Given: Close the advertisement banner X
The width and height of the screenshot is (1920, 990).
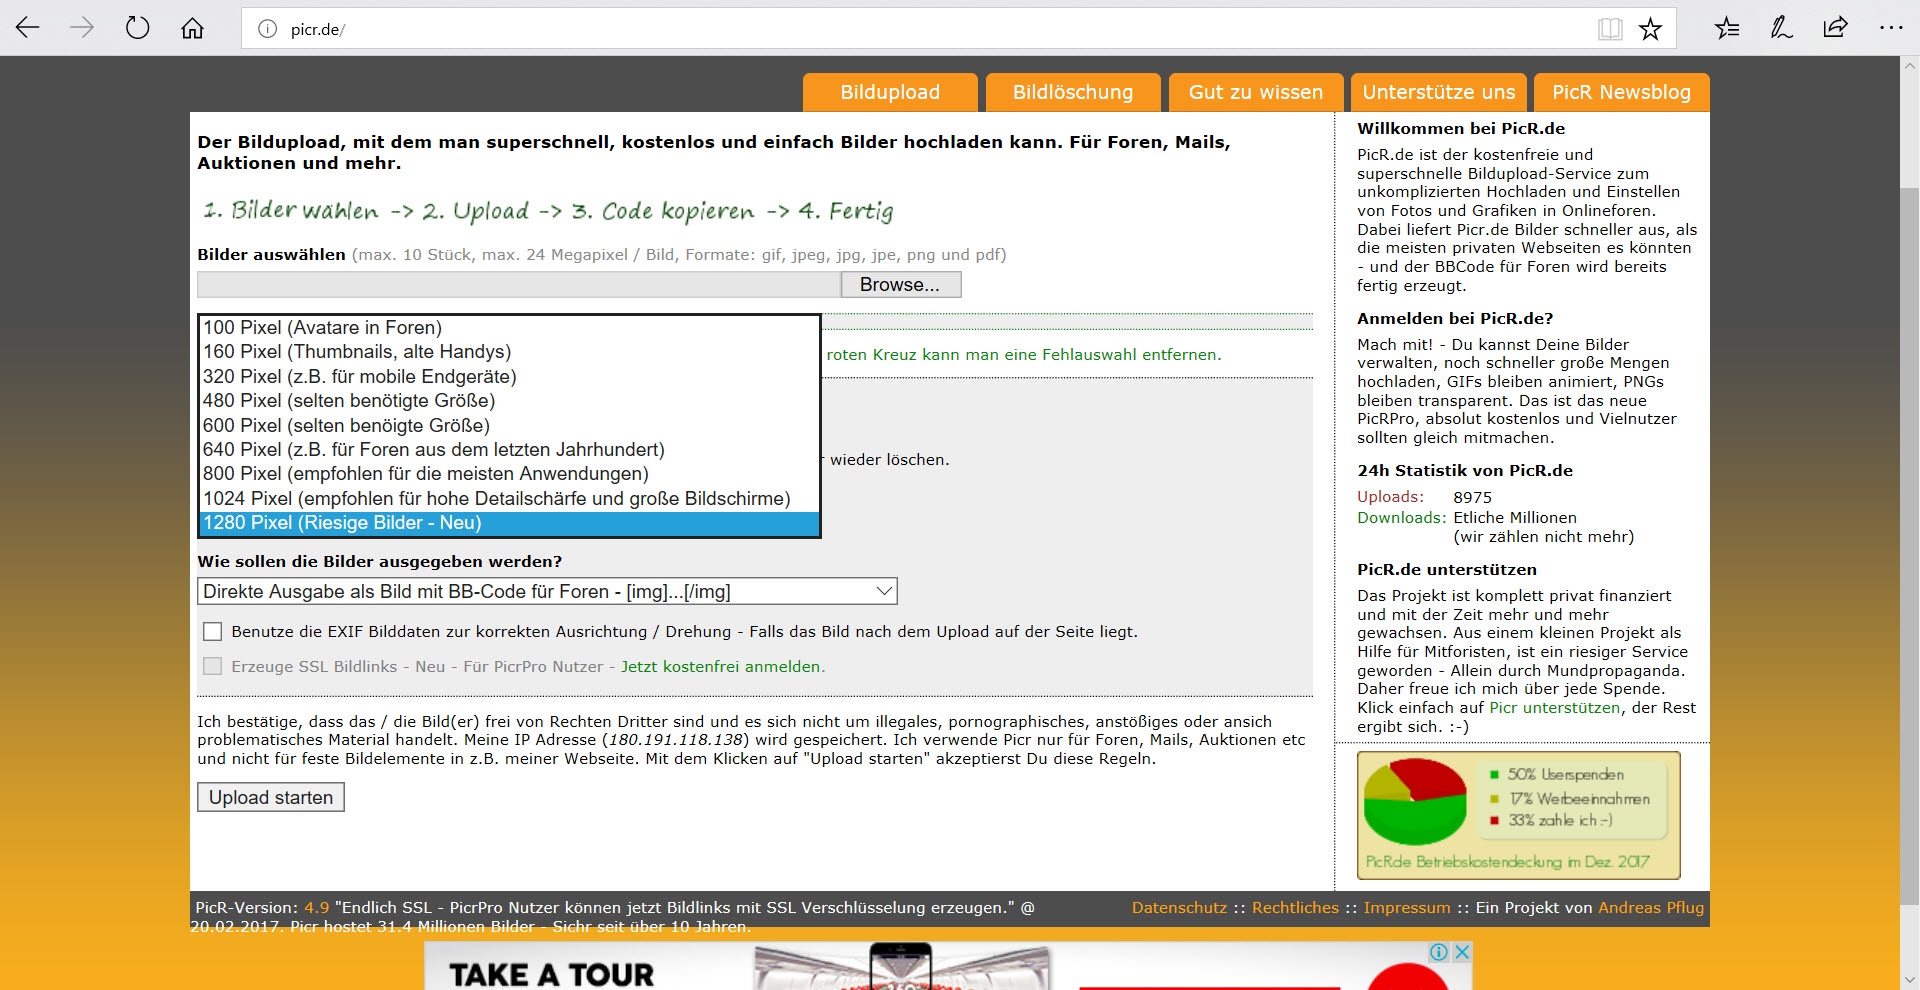Looking at the screenshot, I should click(1461, 952).
